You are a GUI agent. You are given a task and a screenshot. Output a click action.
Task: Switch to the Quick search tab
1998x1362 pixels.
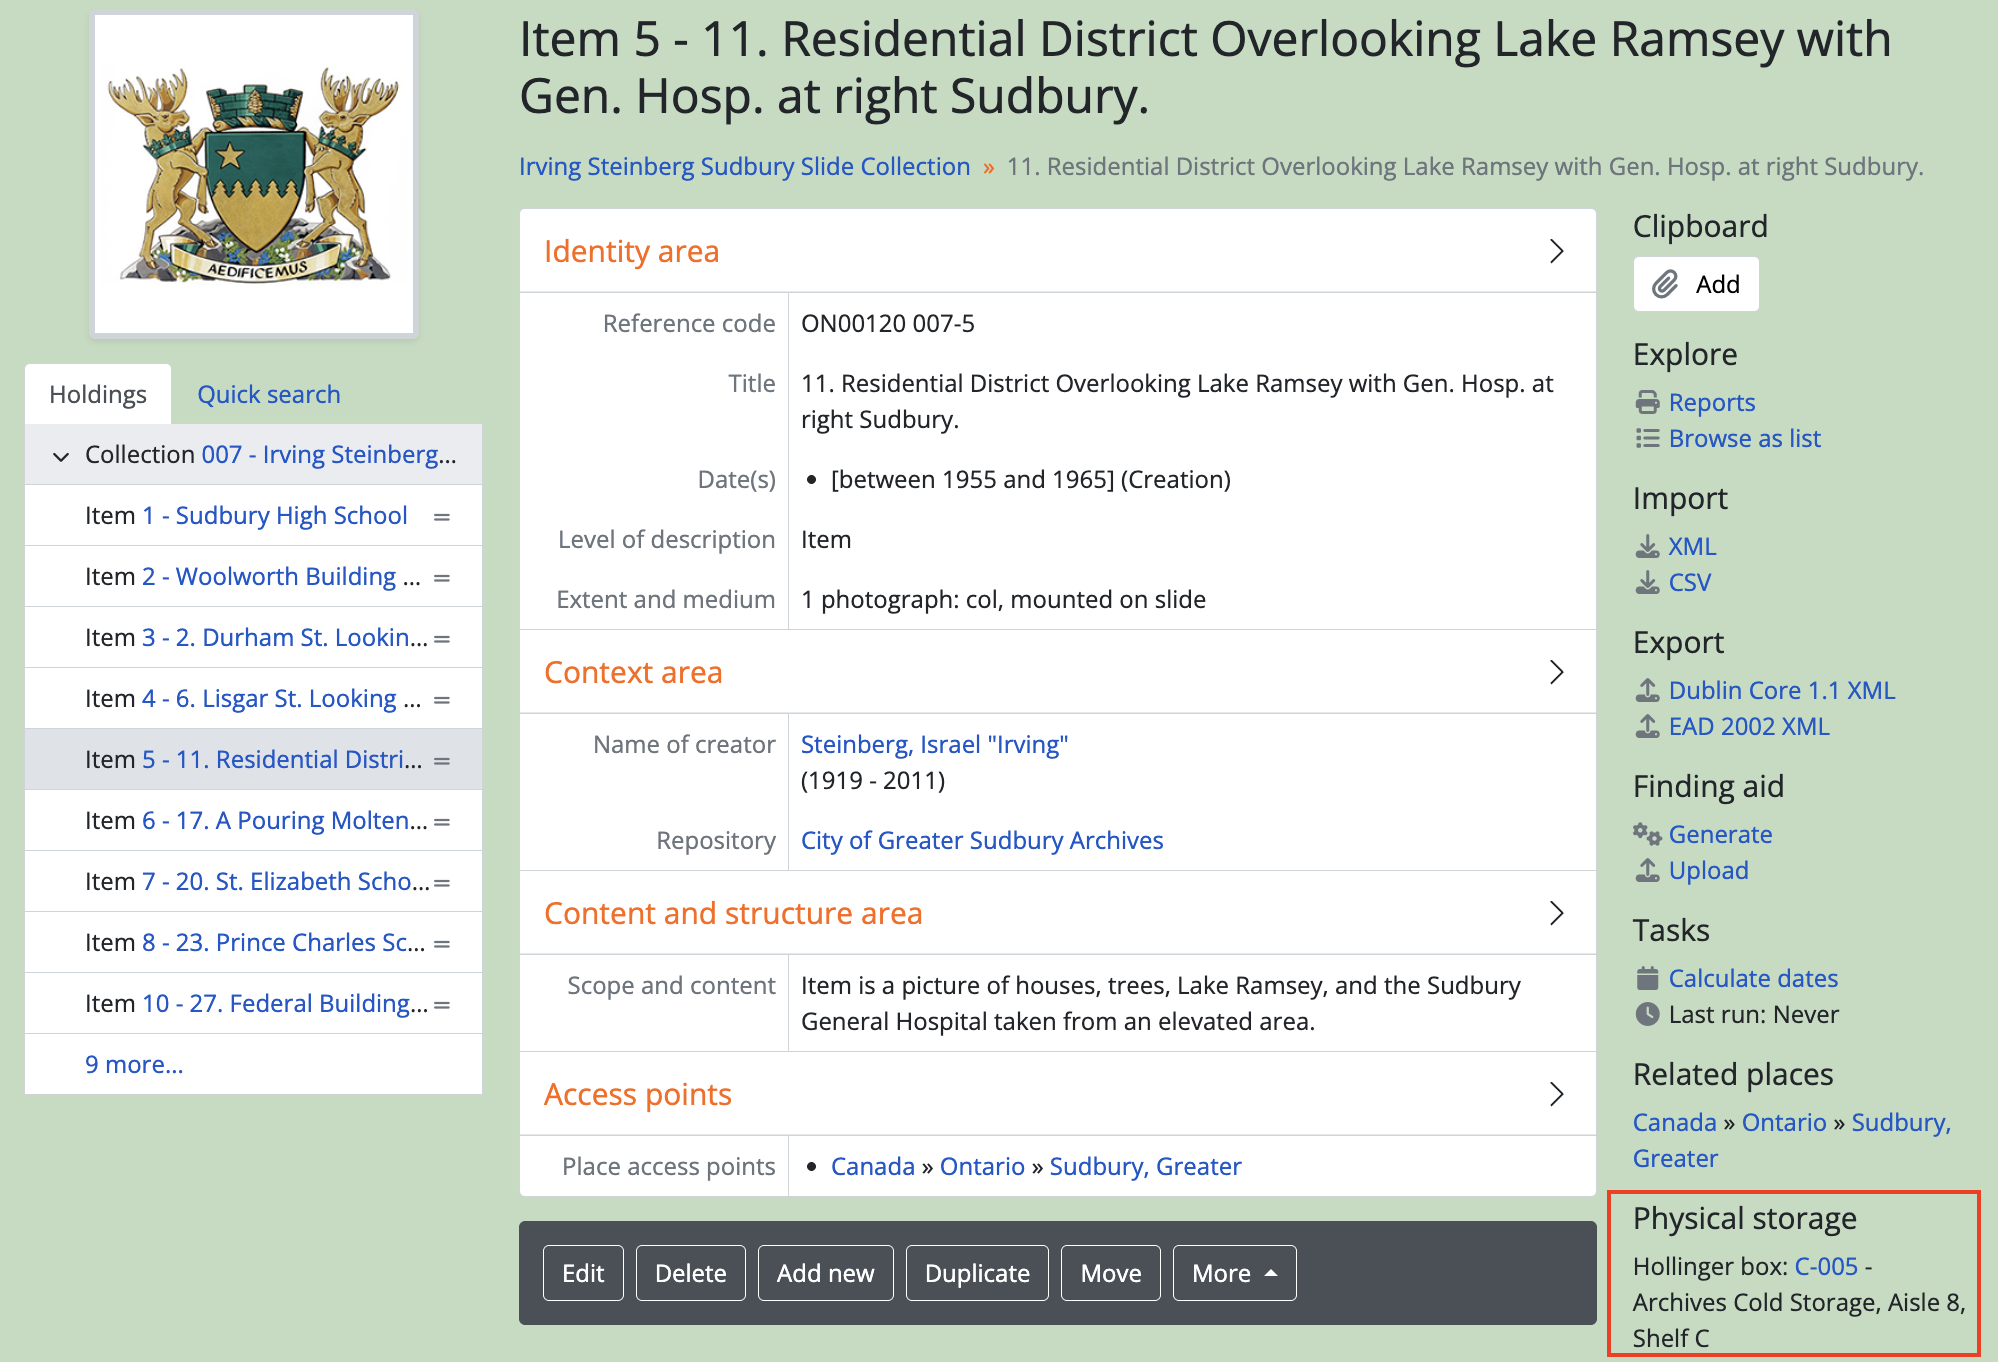pyautogui.click(x=268, y=394)
